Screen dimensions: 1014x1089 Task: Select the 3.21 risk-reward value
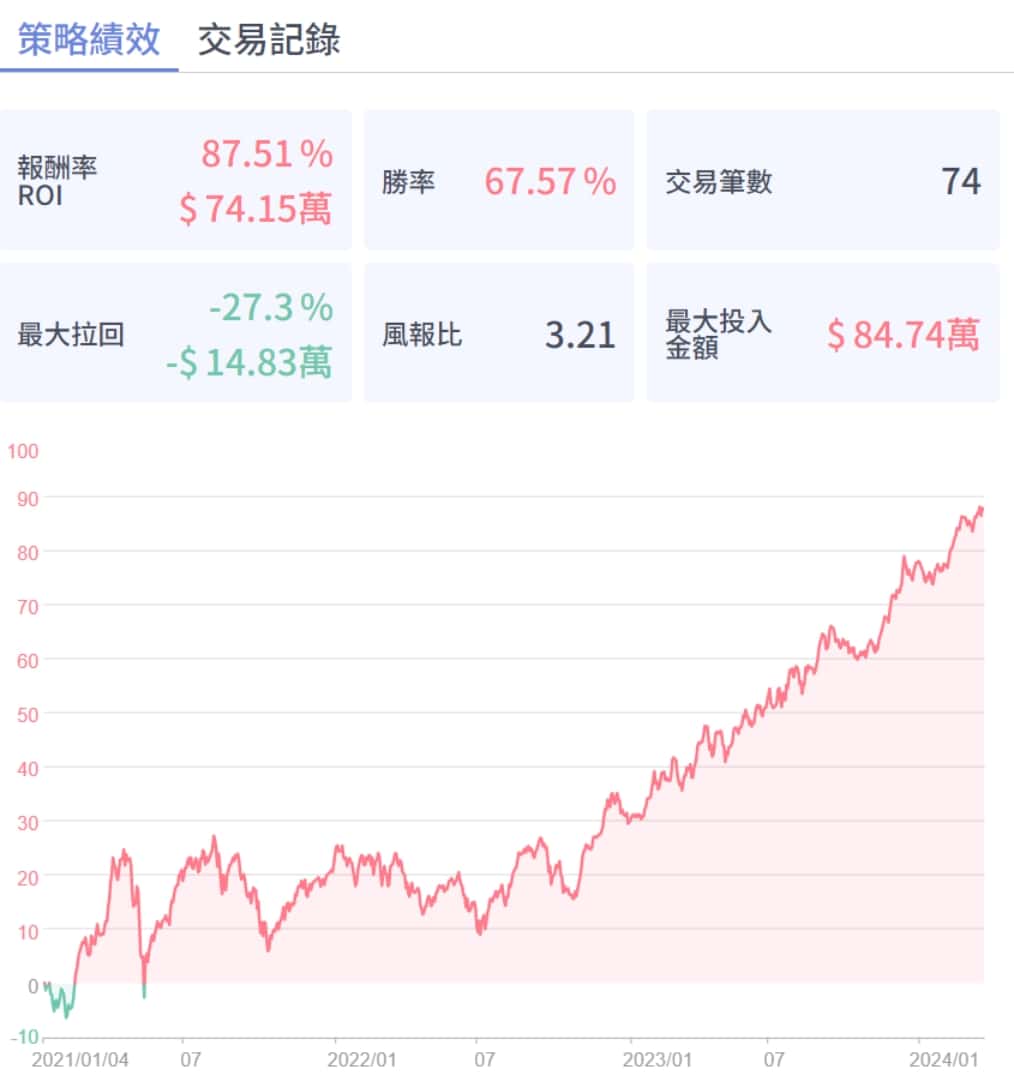pos(580,335)
